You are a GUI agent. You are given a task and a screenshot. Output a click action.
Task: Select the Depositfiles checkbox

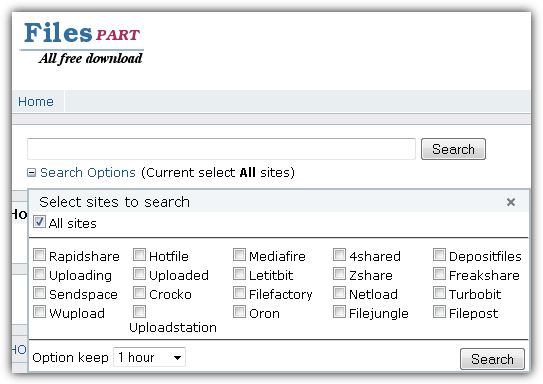tap(439, 254)
